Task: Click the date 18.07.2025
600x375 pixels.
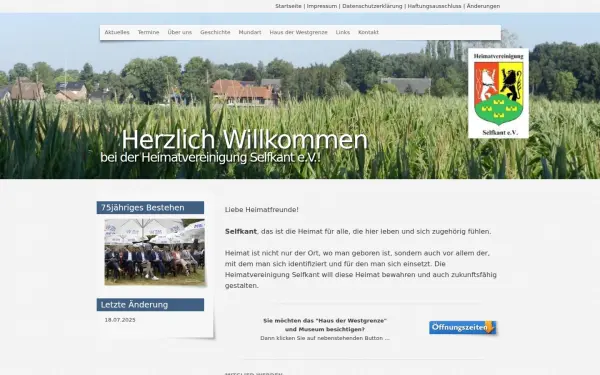Action: [120, 320]
